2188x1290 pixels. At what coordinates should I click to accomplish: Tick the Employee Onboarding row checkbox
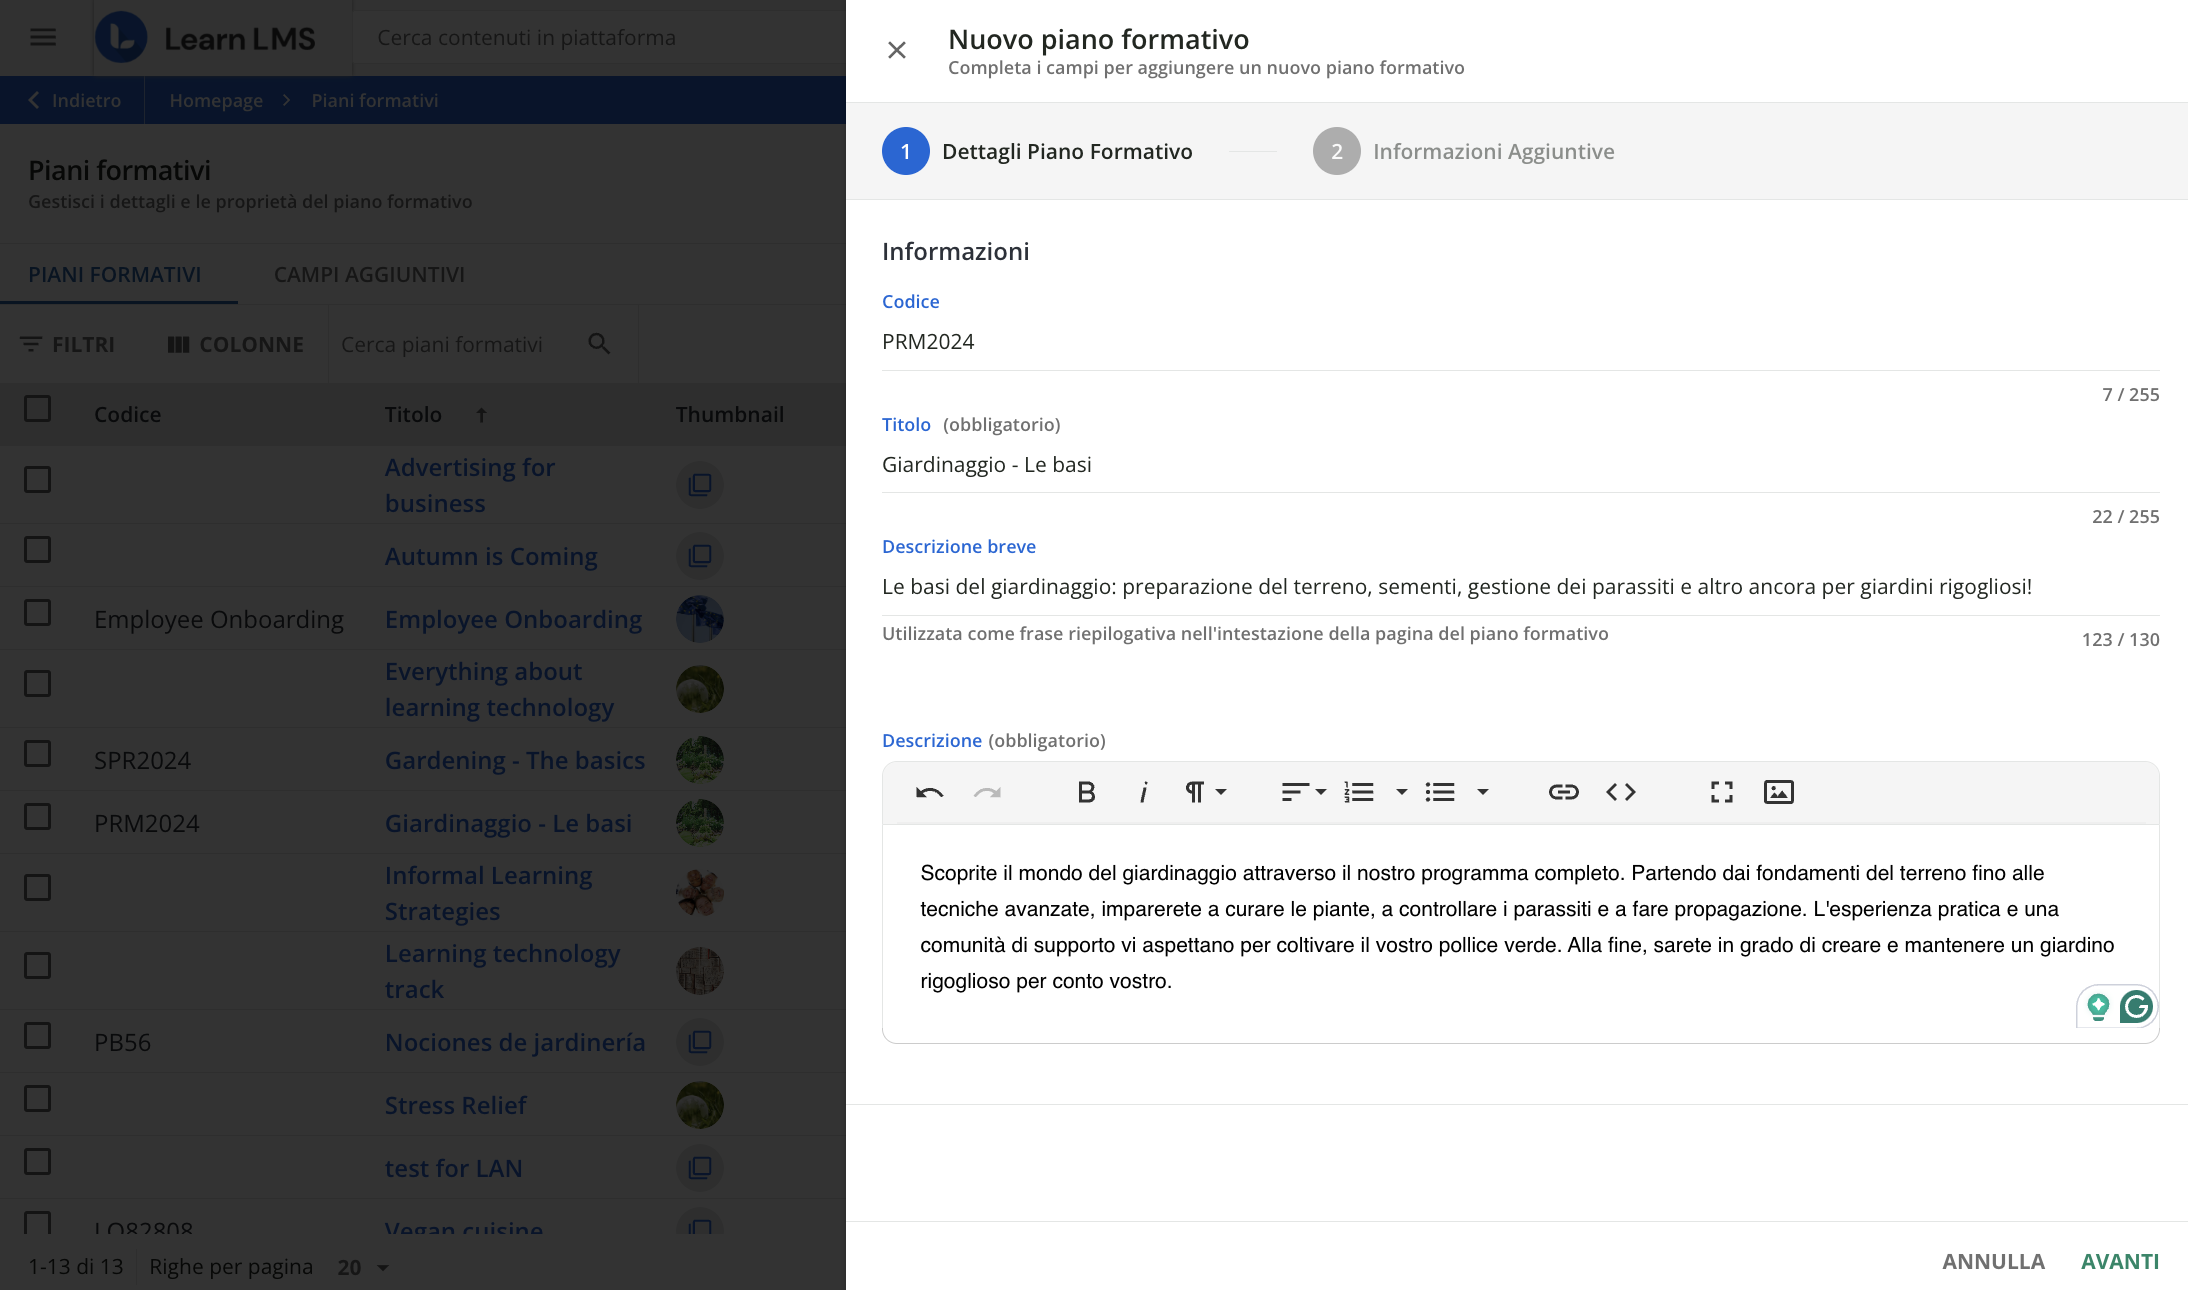coord(38,612)
